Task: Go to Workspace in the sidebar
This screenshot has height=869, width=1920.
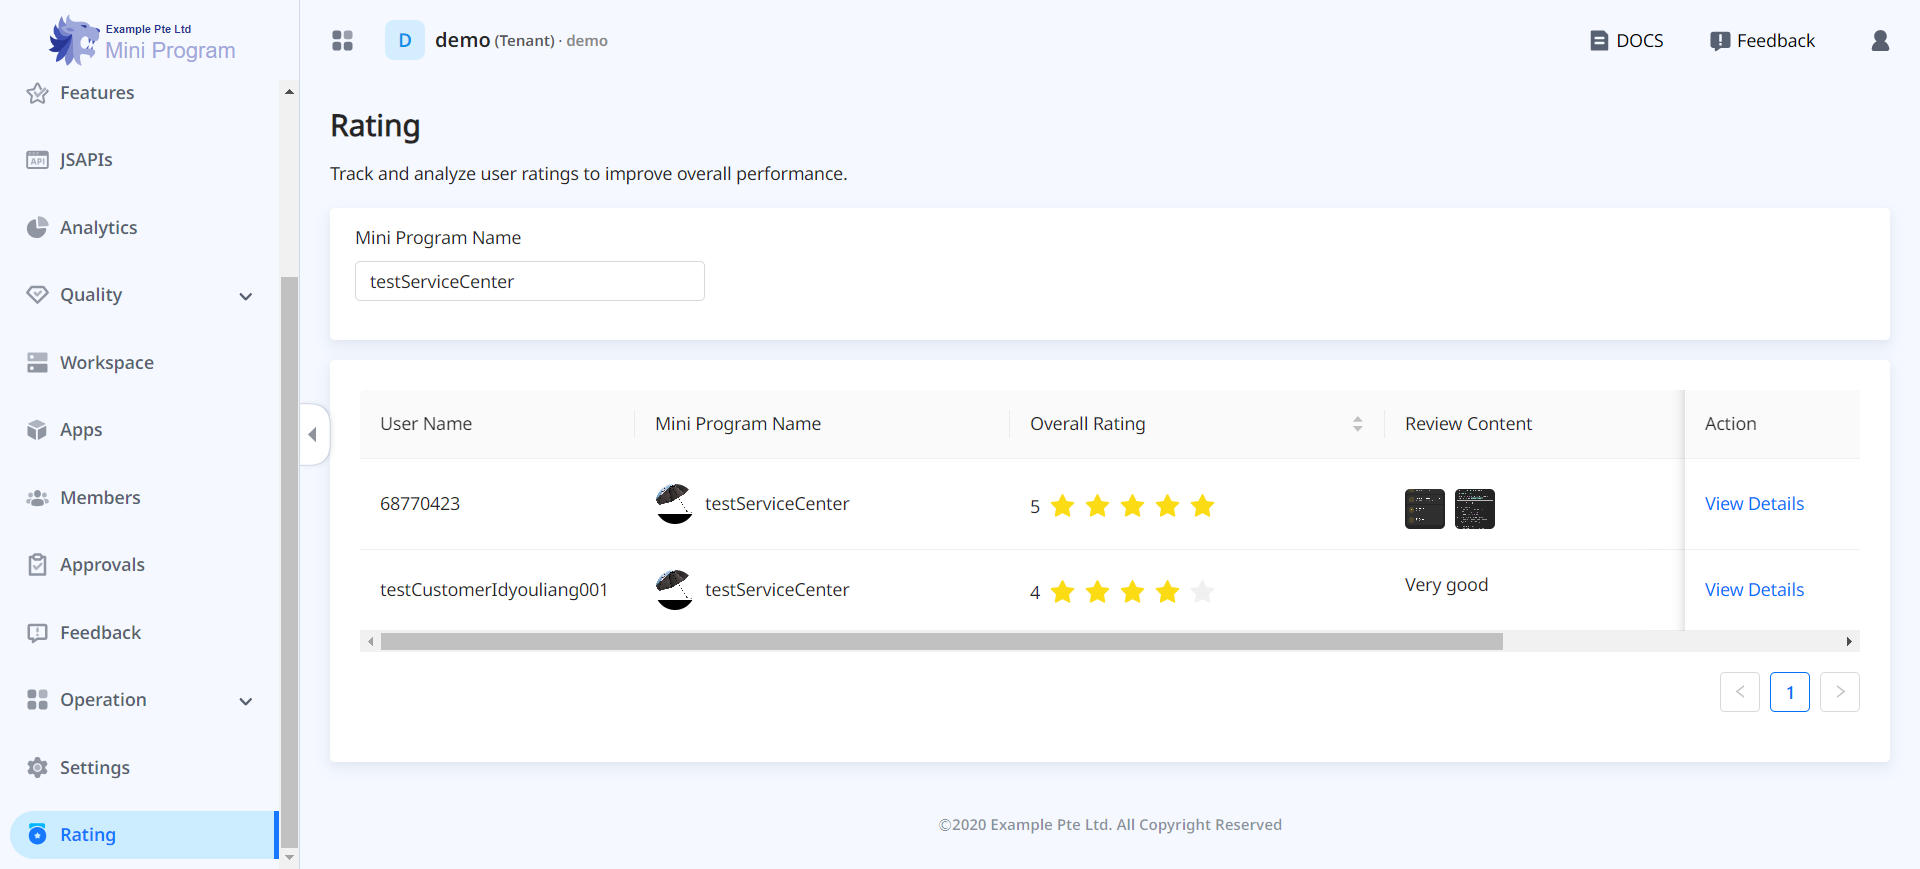Action: point(106,363)
